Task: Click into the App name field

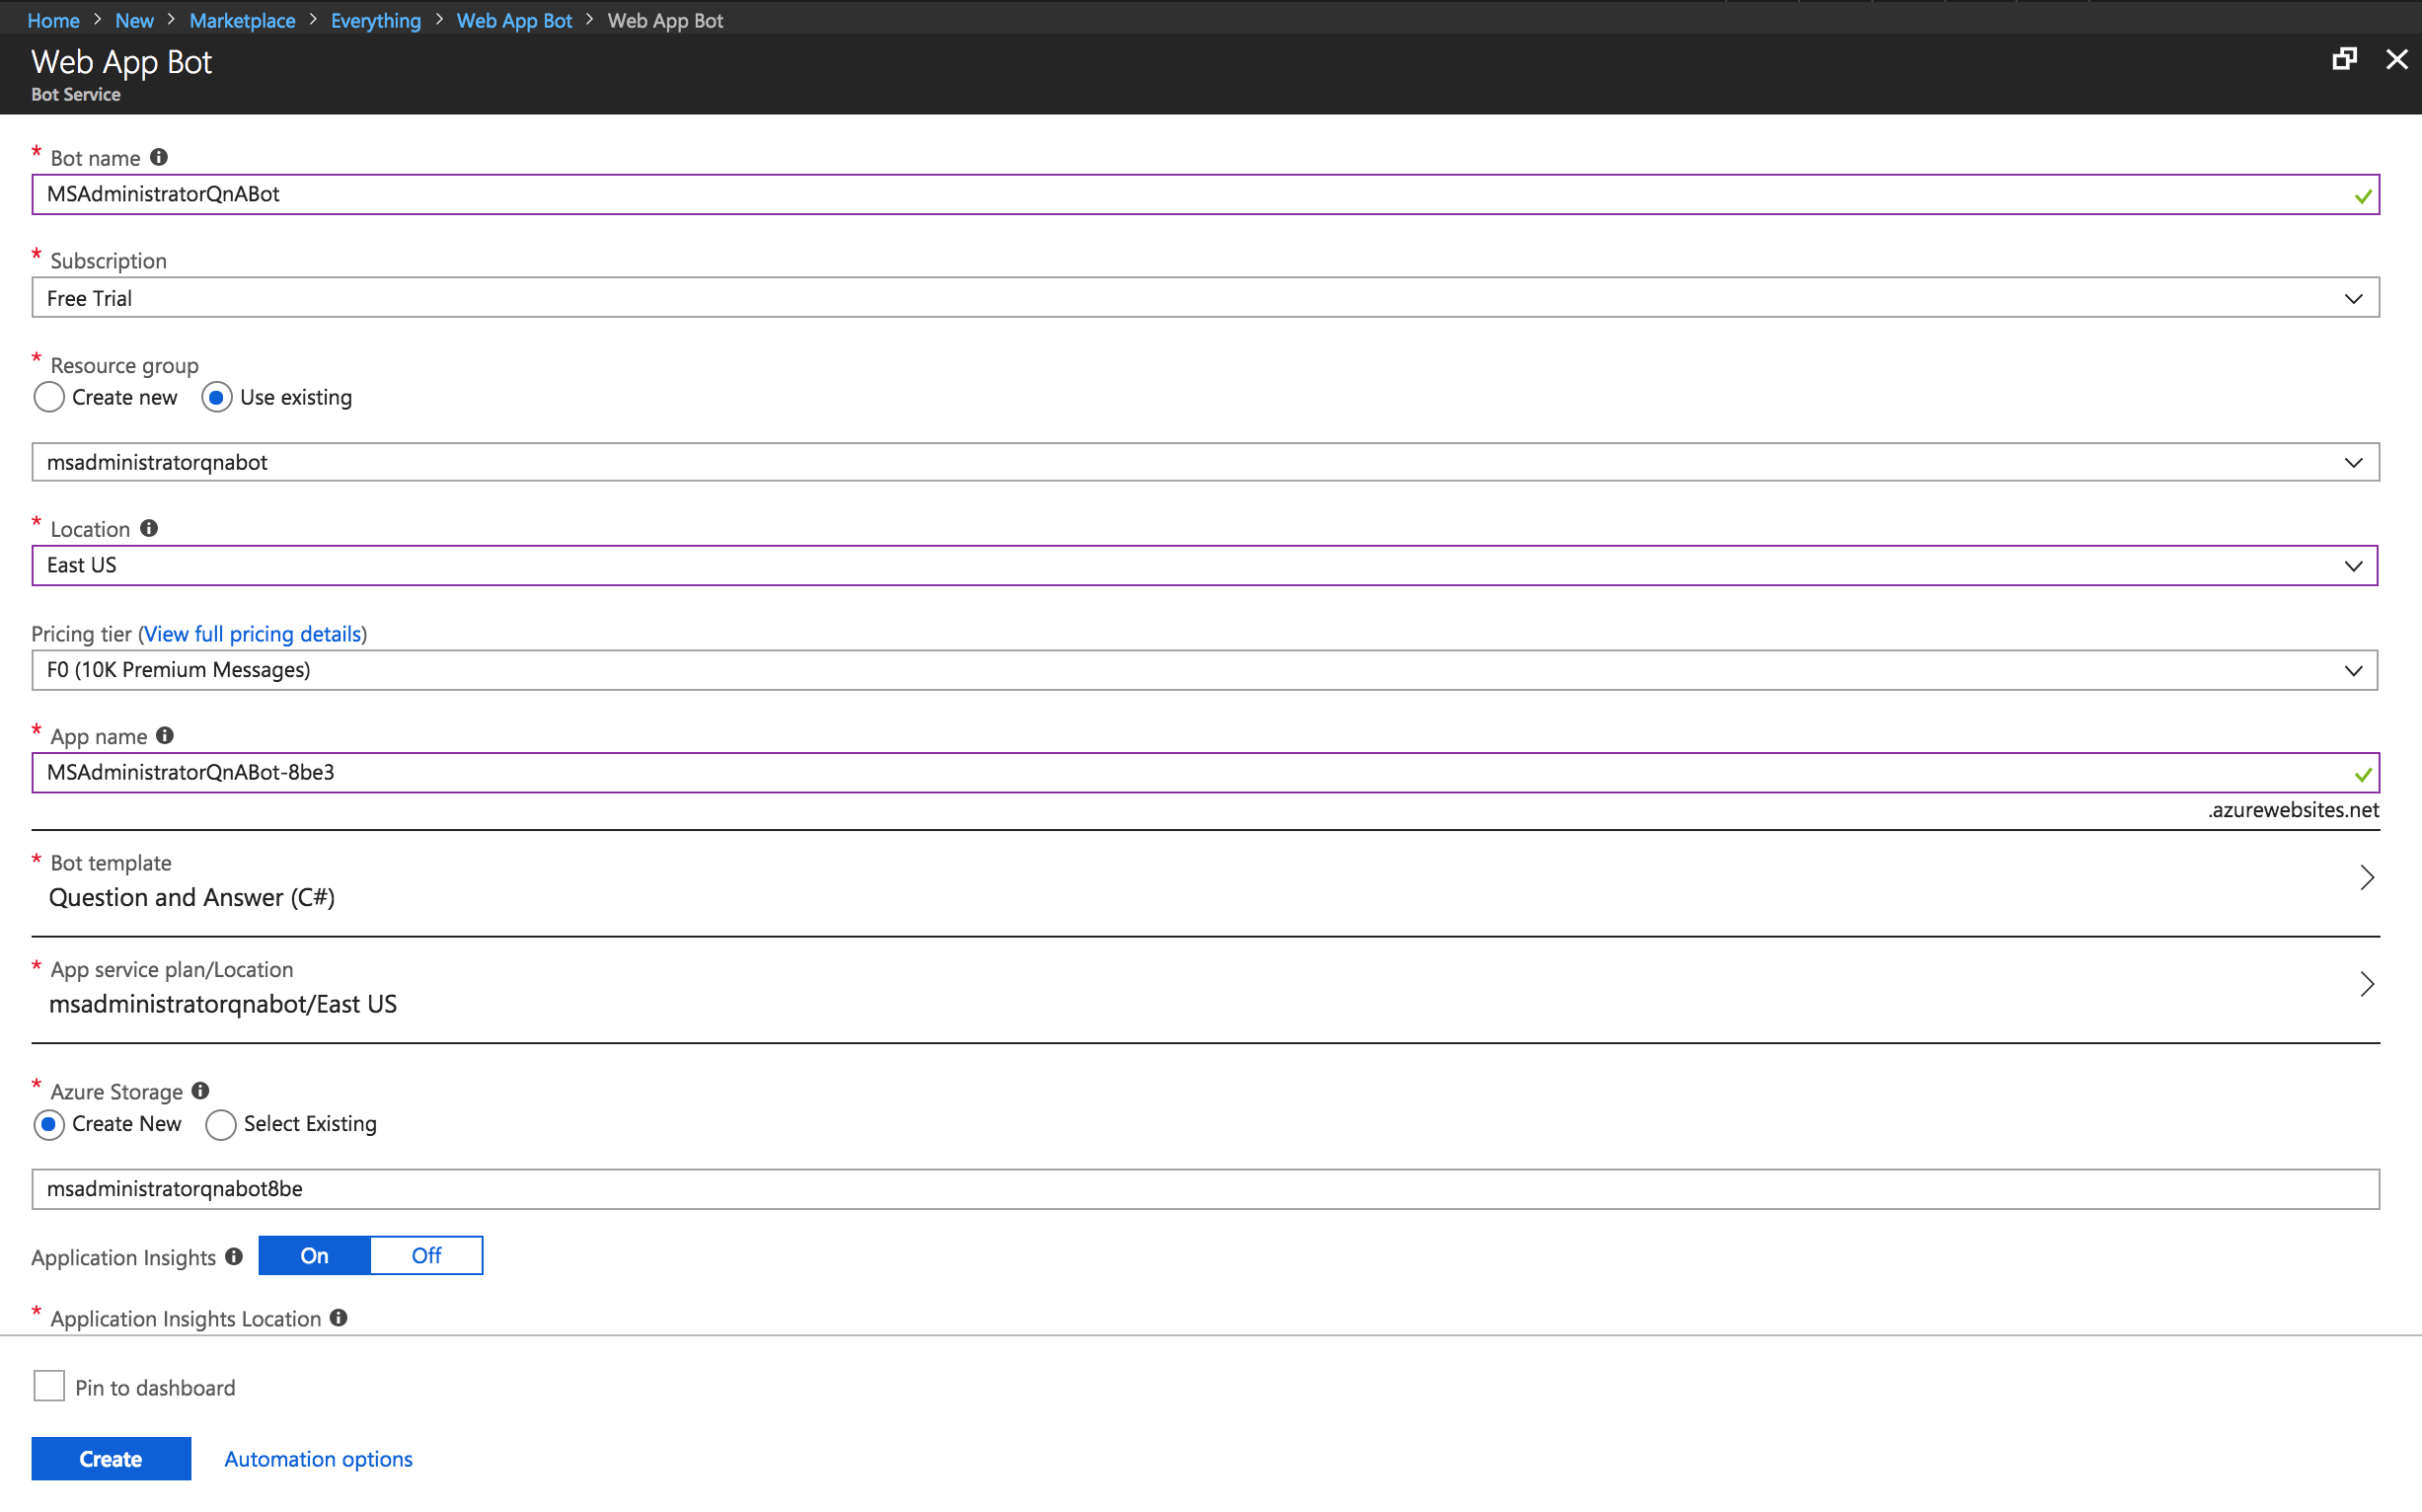Action: tap(1205, 772)
